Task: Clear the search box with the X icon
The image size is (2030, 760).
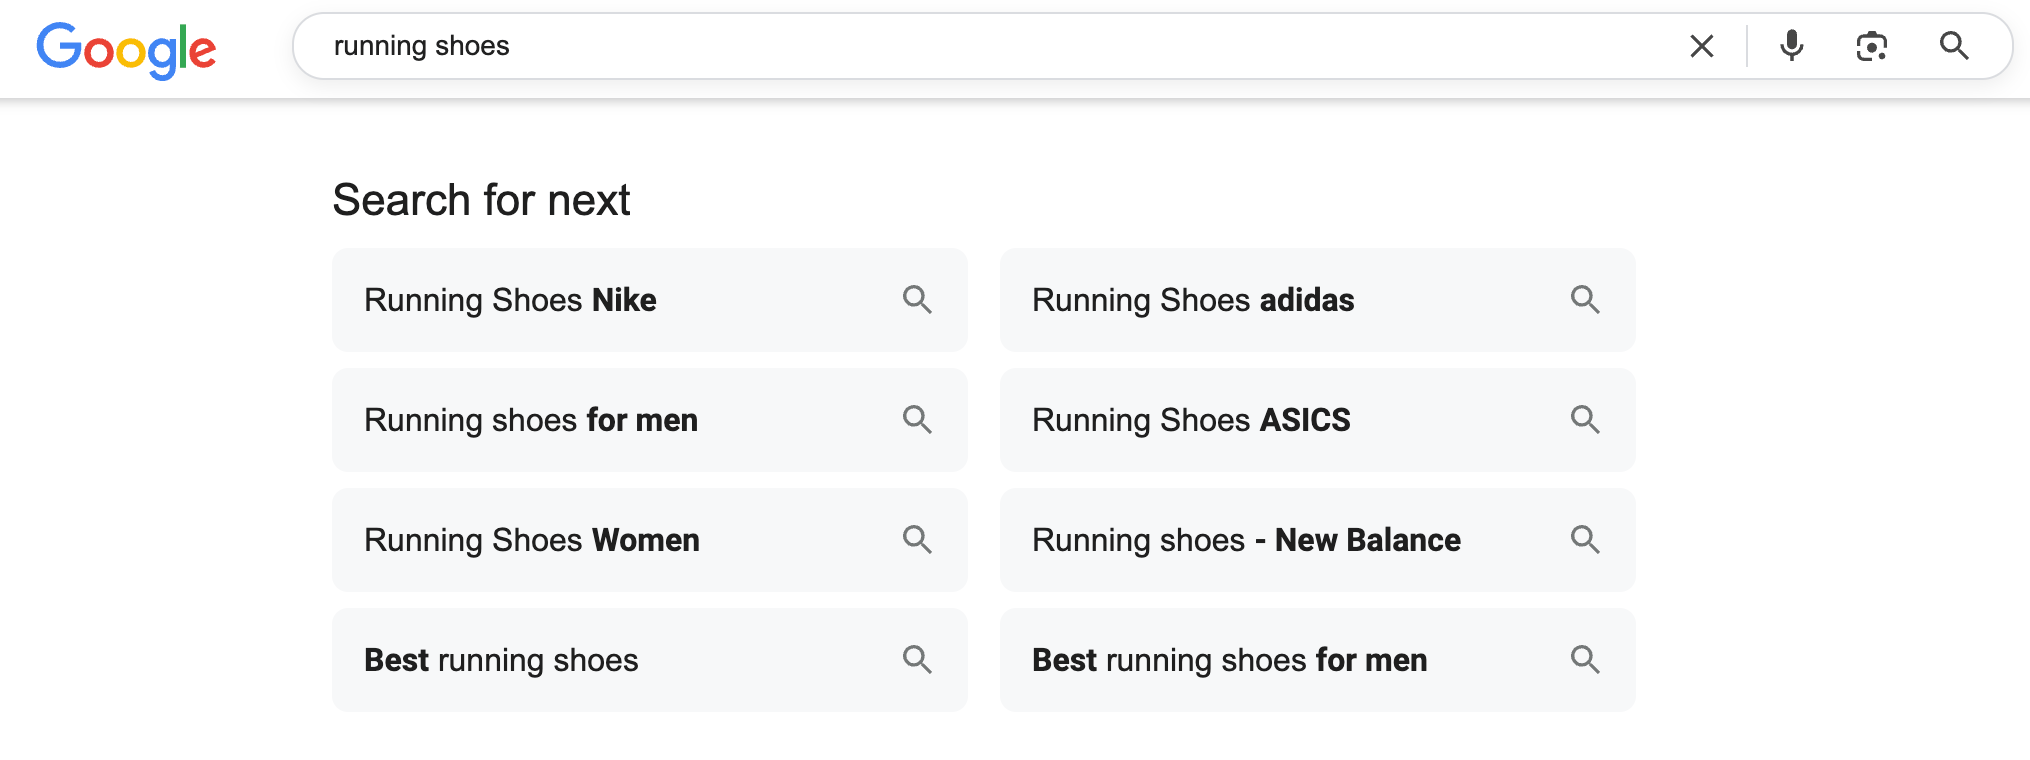Action: point(1701,46)
